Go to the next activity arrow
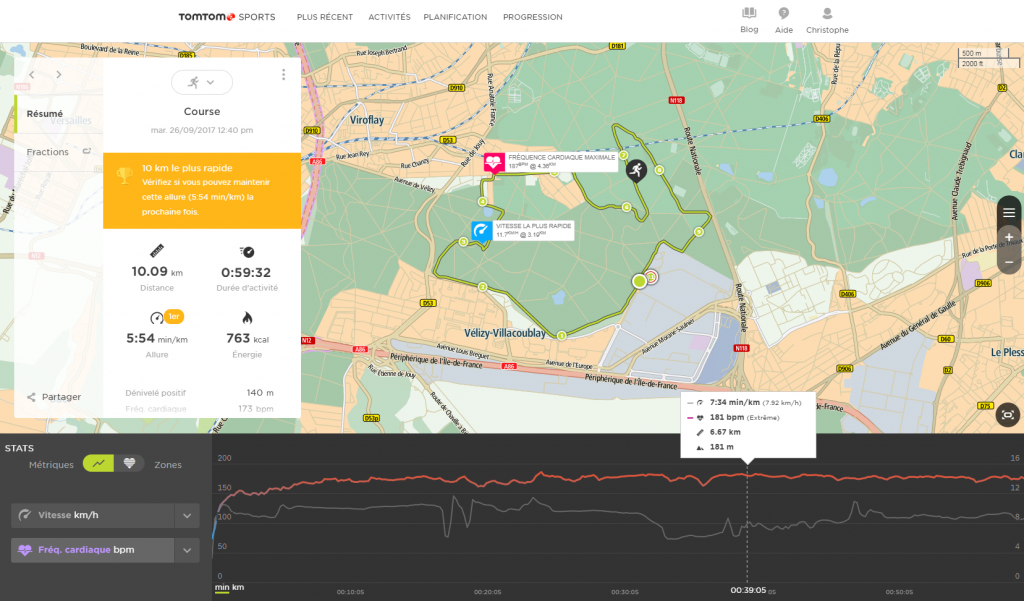The width and height of the screenshot is (1024, 601). point(59,75)
